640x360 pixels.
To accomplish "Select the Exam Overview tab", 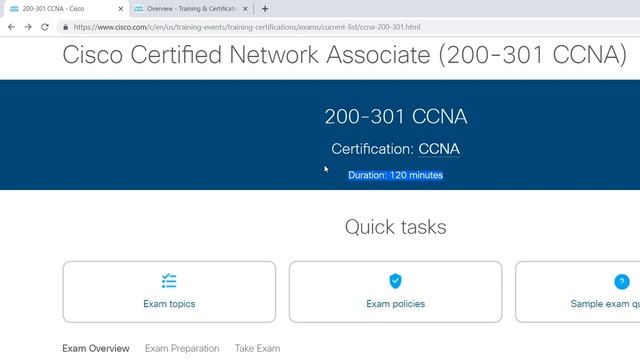I will click(96, 348).
